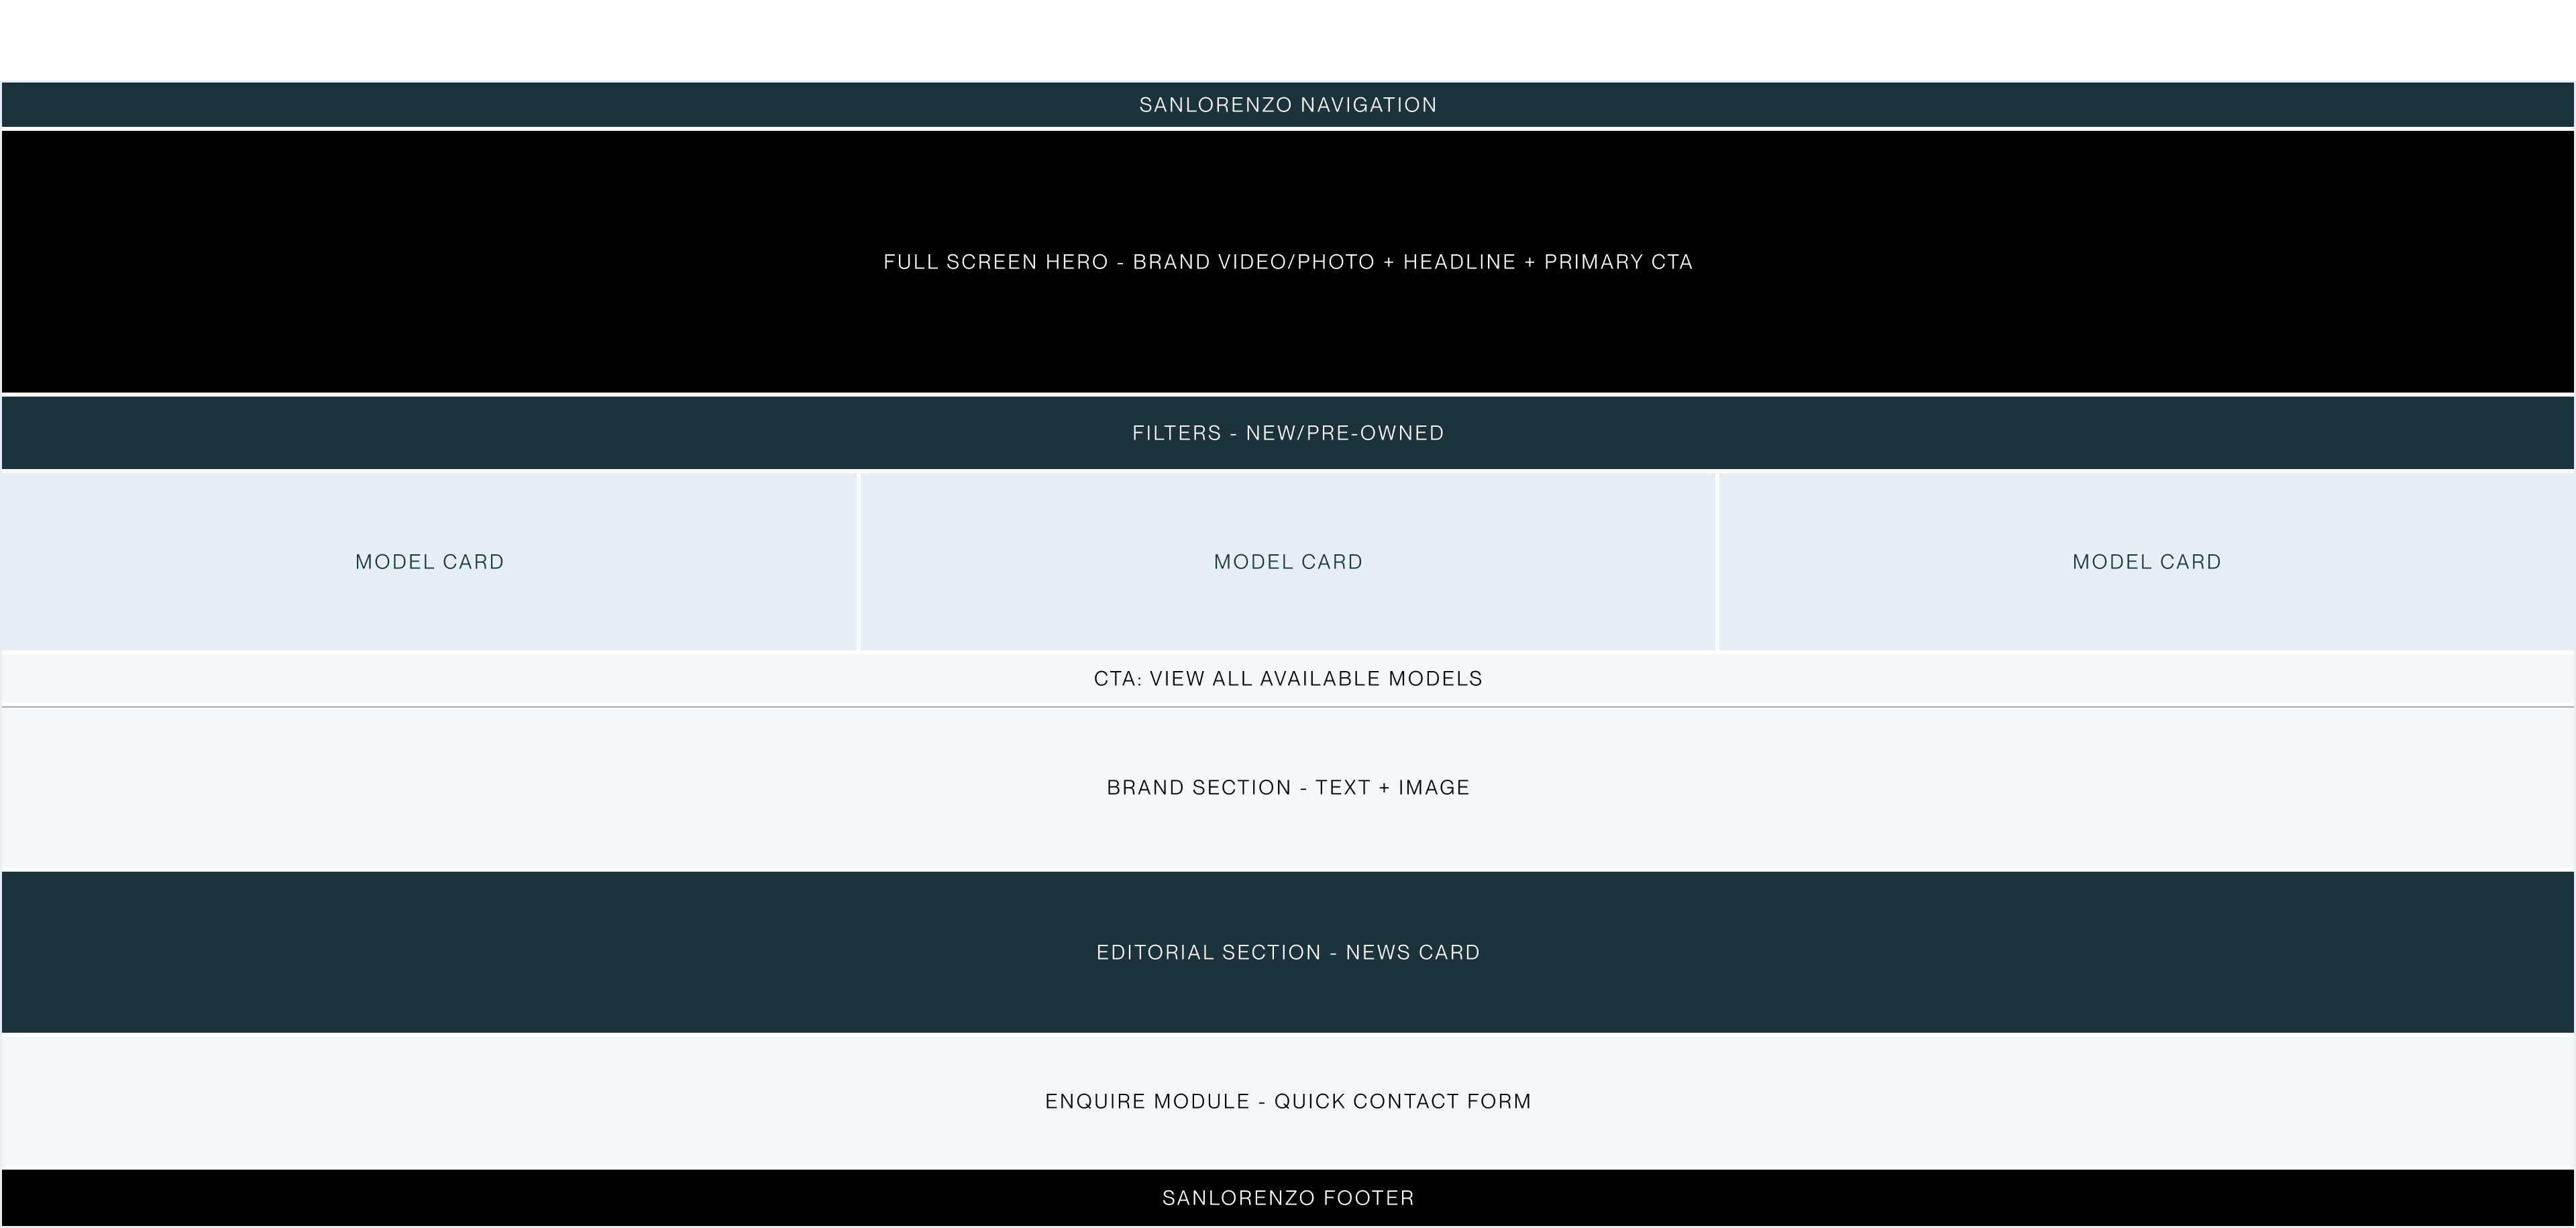Viewport: 2576px width, 1228px height.
Task: Select the left Model Card
Action: point(429,562)
